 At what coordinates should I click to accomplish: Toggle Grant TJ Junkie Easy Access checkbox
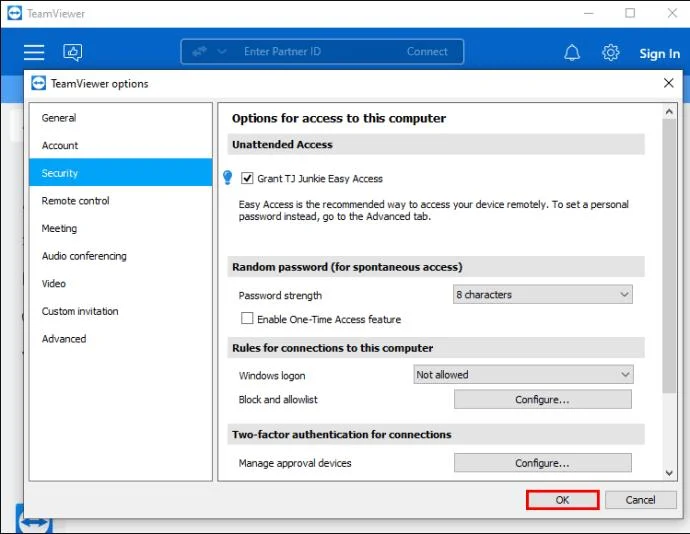coord(247,178)
